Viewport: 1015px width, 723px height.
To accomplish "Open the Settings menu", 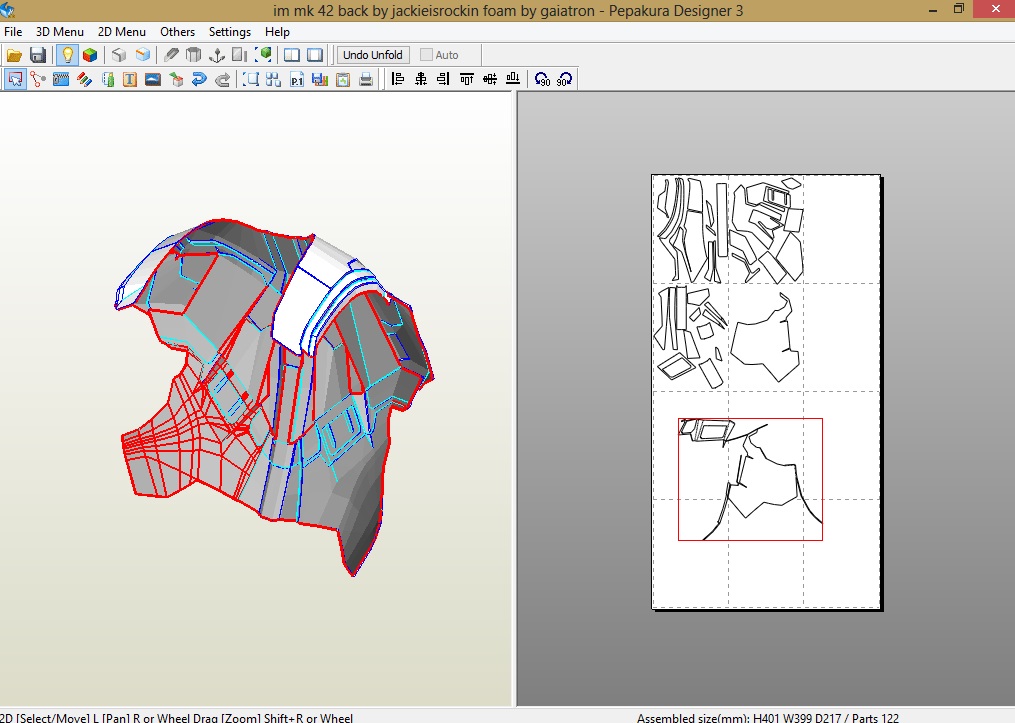I will pos(230,32).
